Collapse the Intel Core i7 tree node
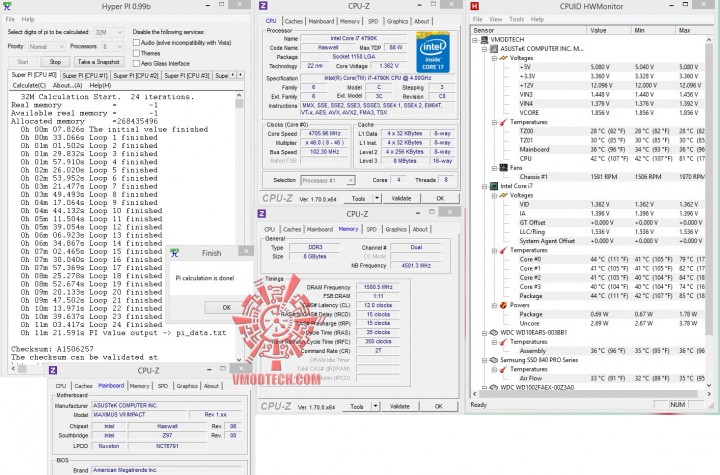Screen dimensions: 720x475 [x=484, y=187]
